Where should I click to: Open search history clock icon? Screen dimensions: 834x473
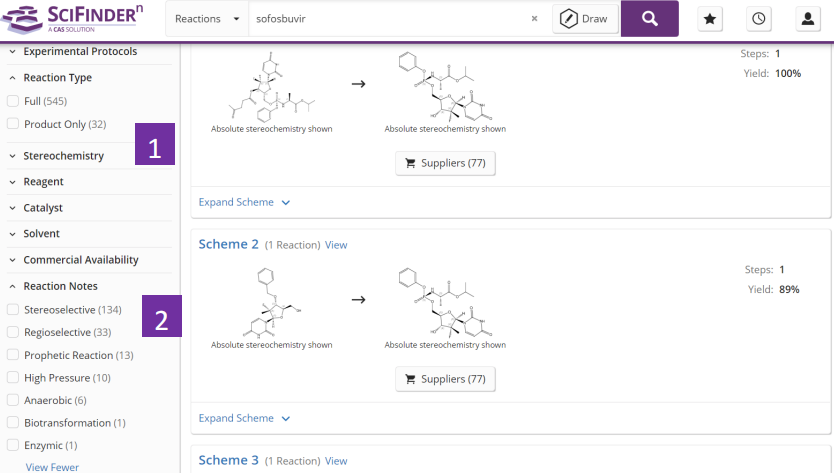(759, 19)
